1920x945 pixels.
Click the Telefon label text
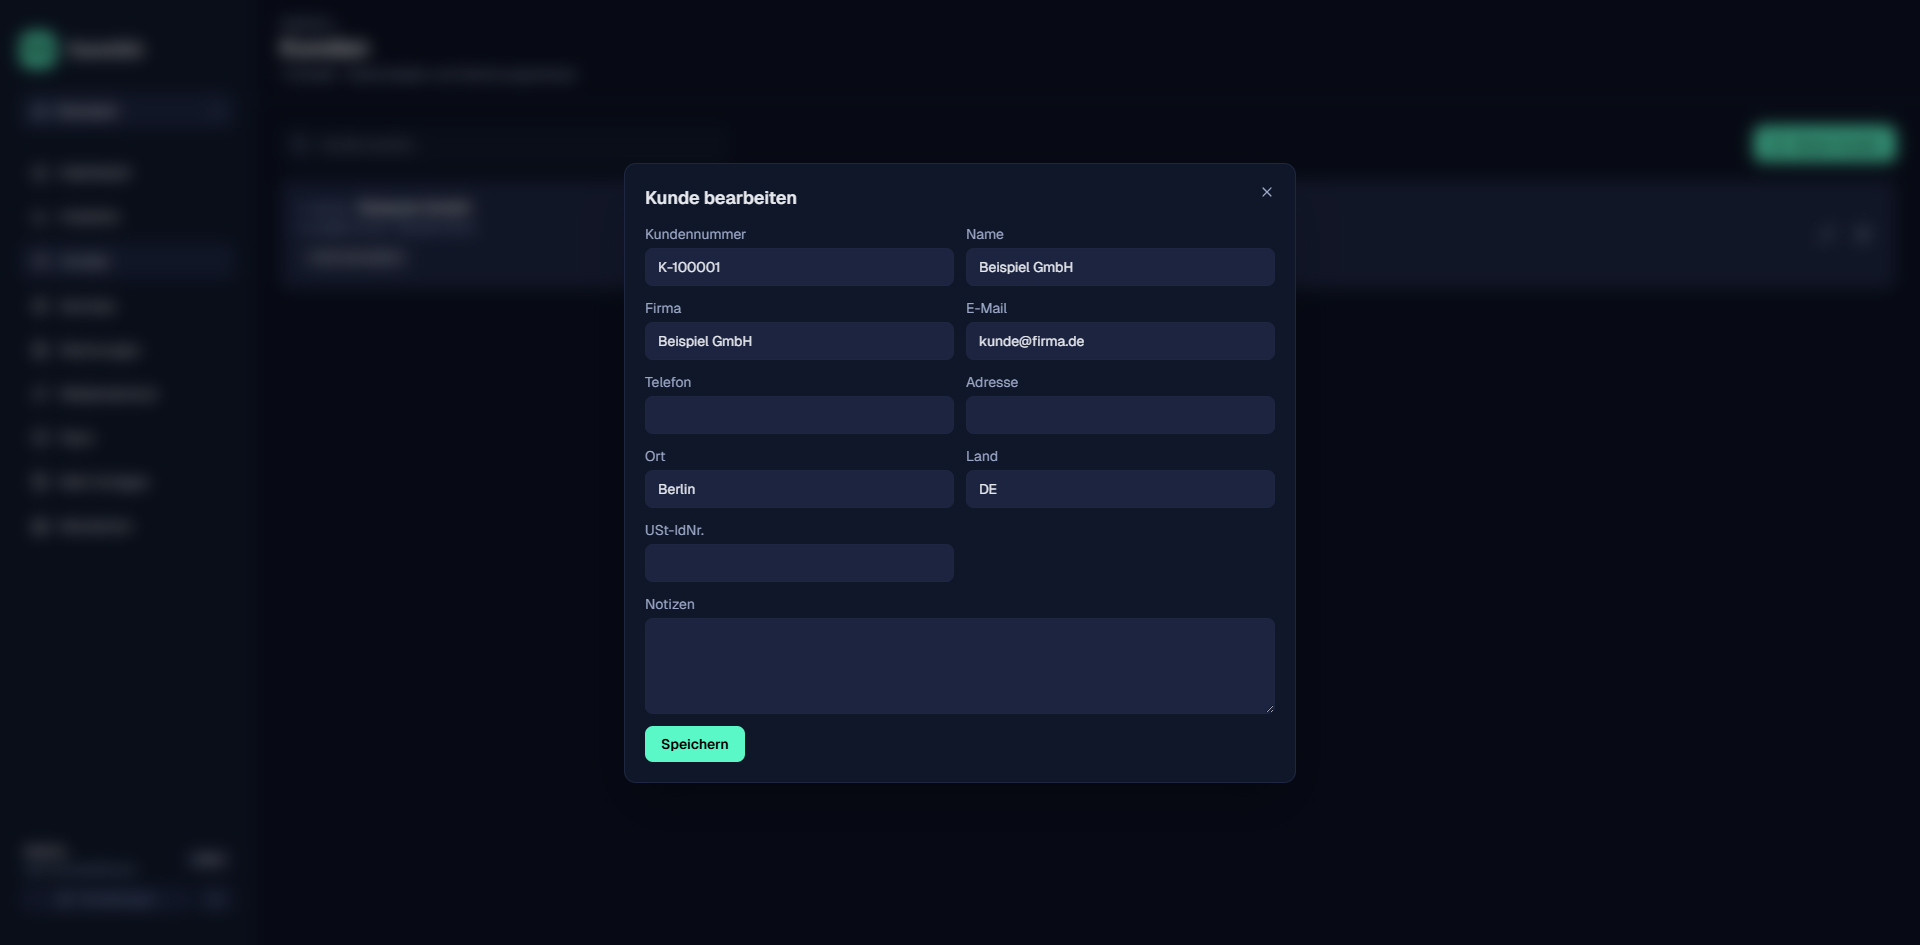coord(667,382)
